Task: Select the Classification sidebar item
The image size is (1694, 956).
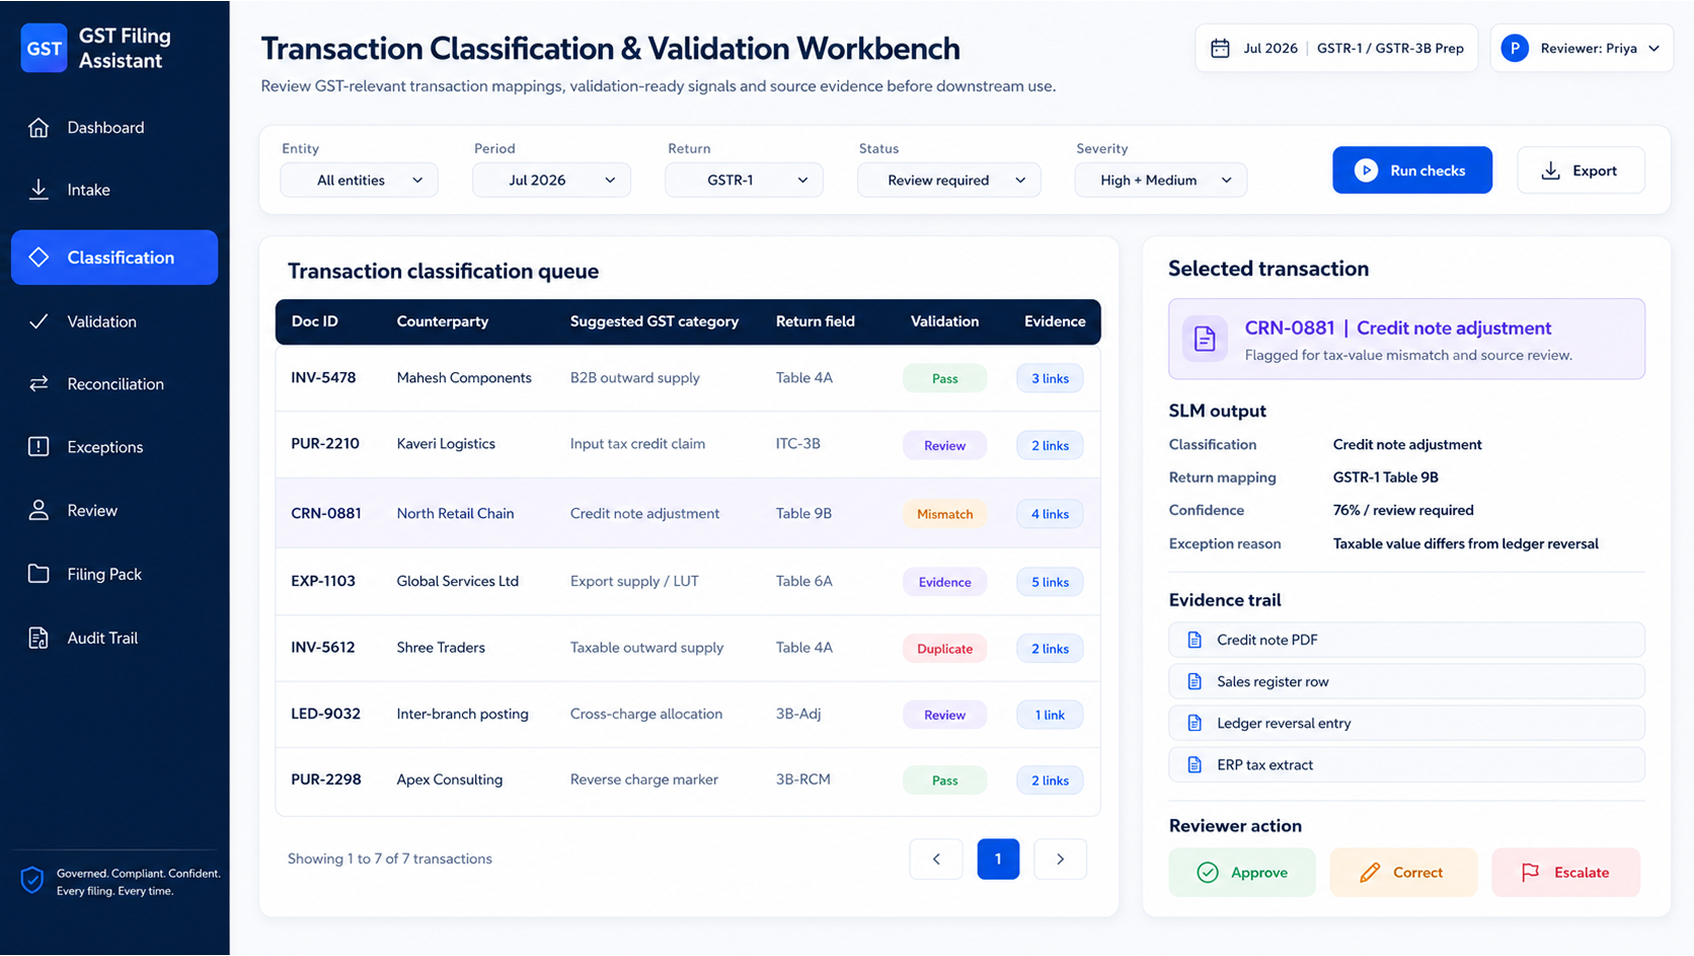Action: [x=114, y=258]
